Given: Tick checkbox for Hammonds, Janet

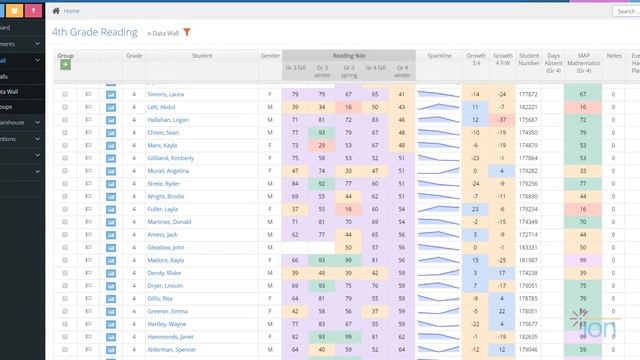Looking at the screenshot, I should [65, 337].
